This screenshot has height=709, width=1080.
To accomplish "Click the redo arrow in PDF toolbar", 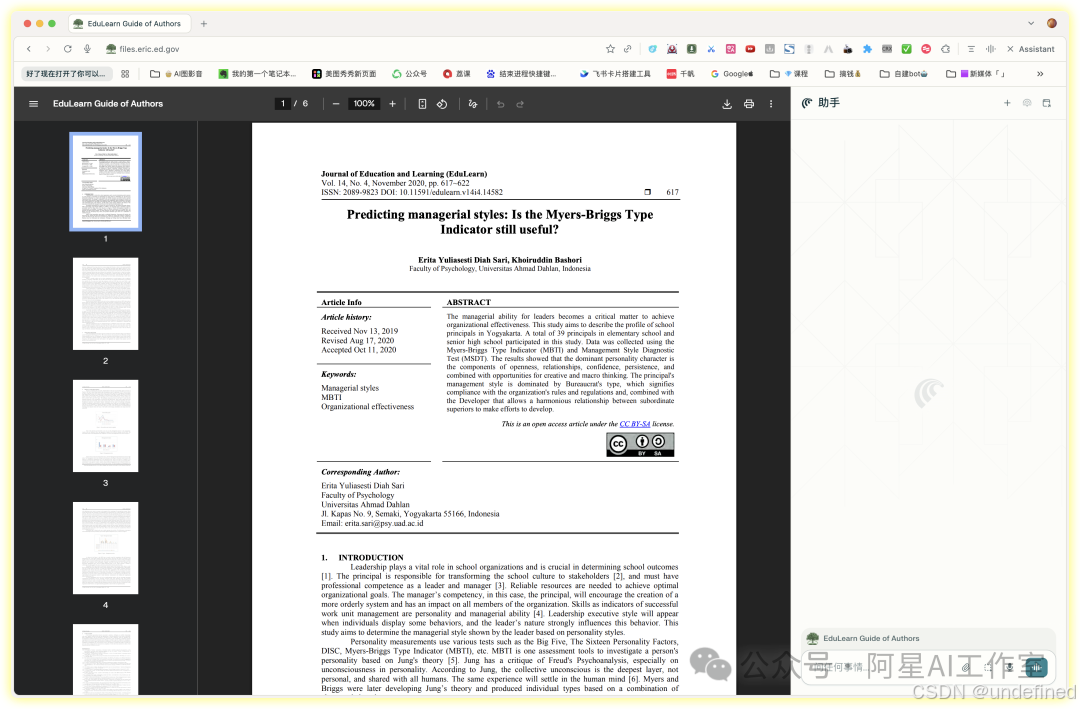I will [x=520, y=104].
